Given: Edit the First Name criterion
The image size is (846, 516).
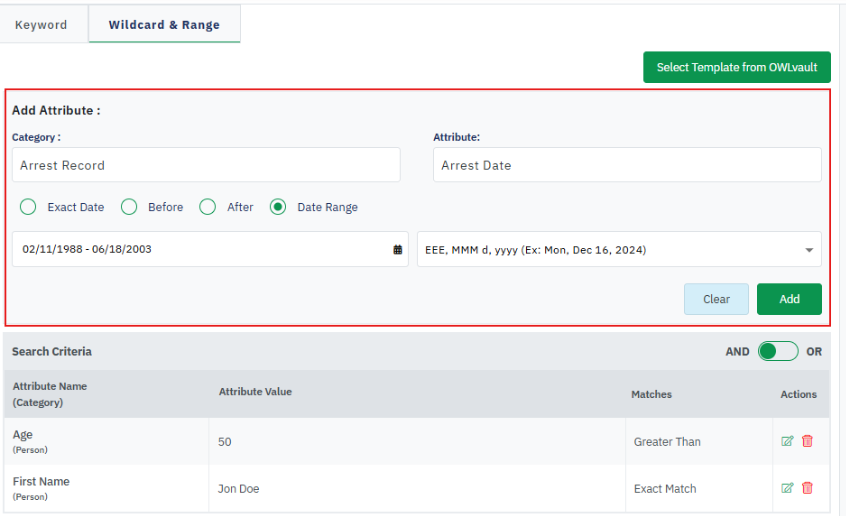Looking at the screenshot, I should click(x=787, y=488).
